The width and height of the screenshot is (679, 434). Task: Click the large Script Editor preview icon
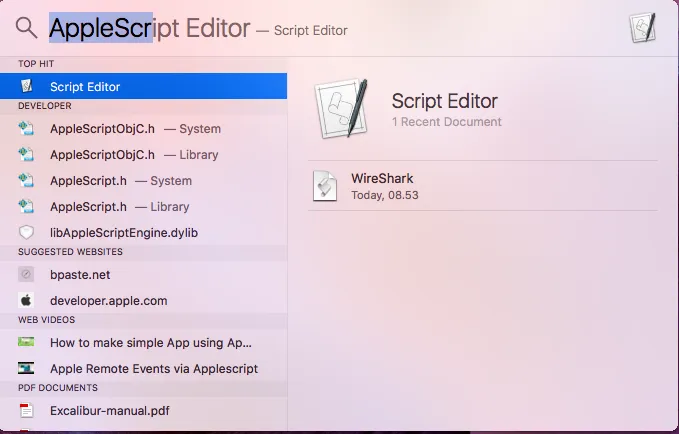[342, 108]
